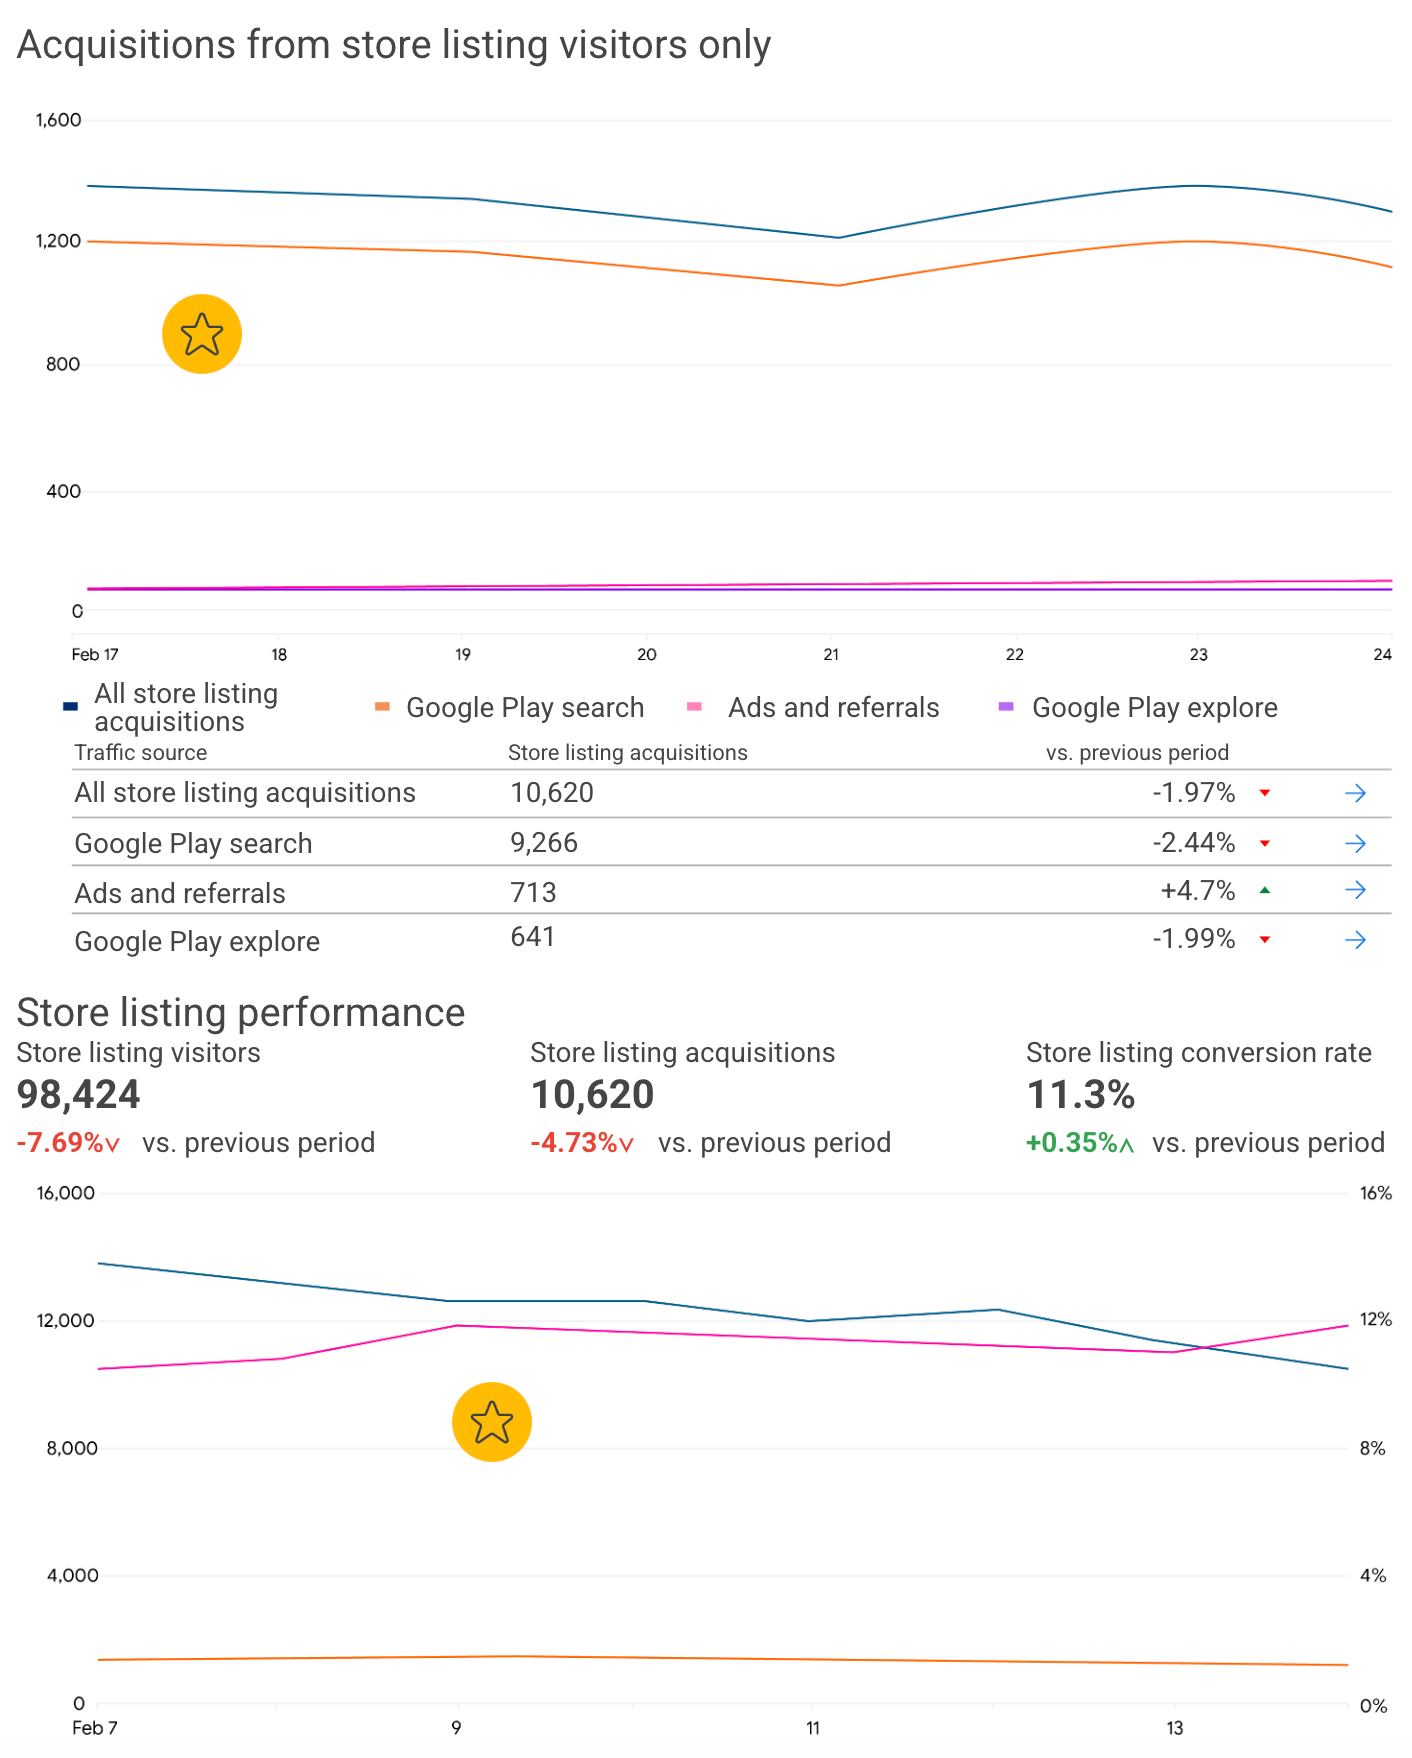Open arrow for Google Play search row
The width and height of the screenshot is (1412, 1758).
coord(1355,843)
